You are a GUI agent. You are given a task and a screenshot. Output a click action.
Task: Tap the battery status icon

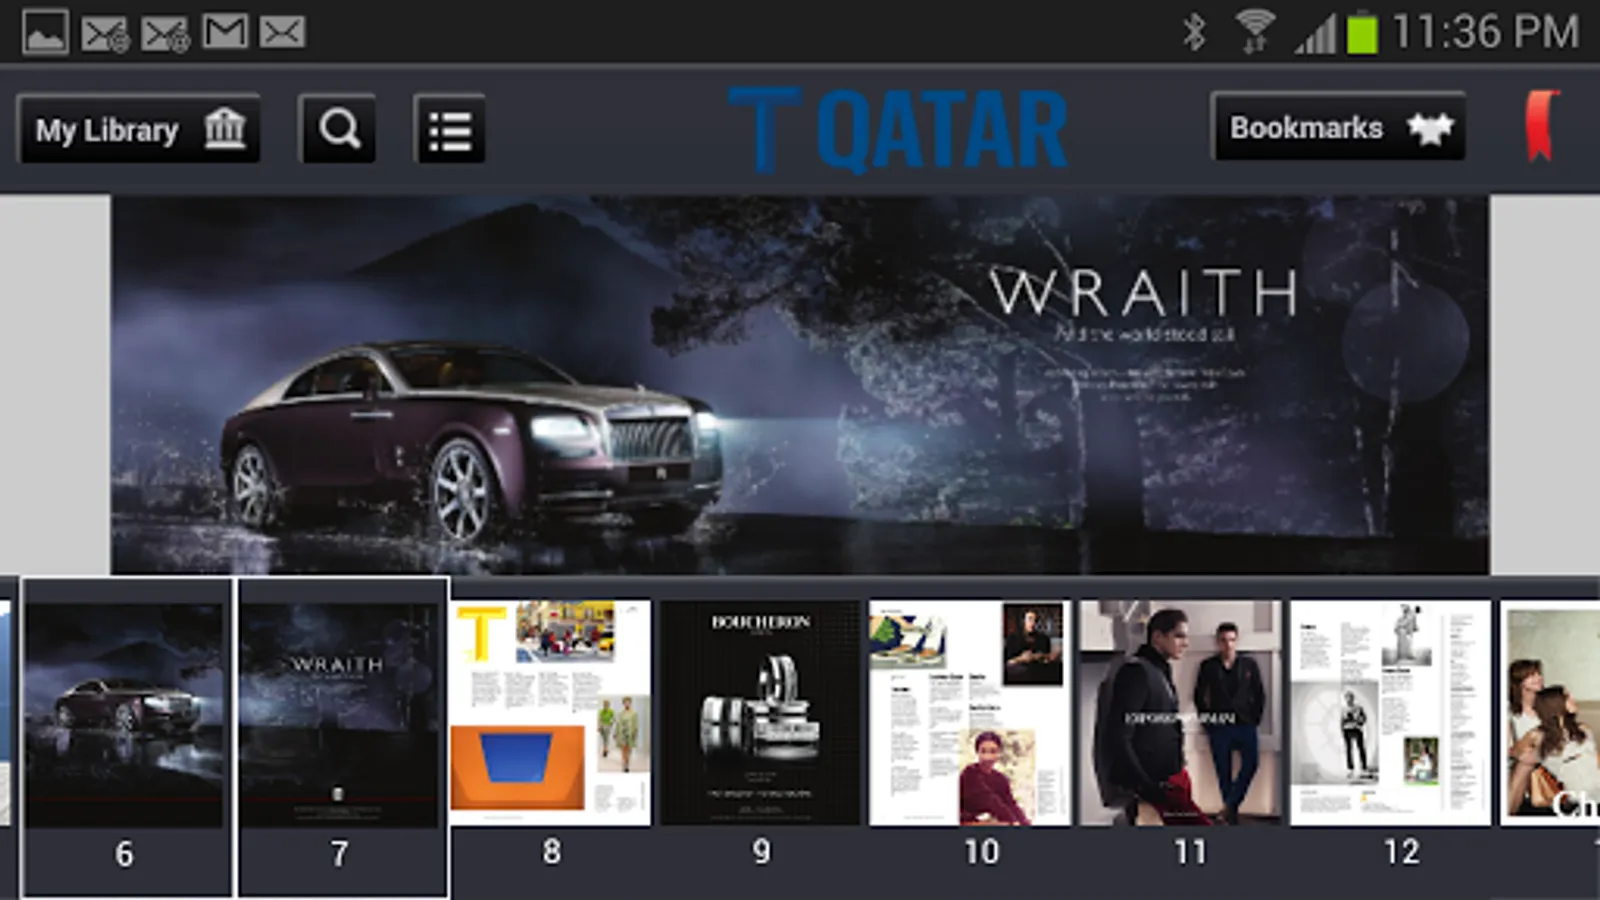tap(1362, 32)
